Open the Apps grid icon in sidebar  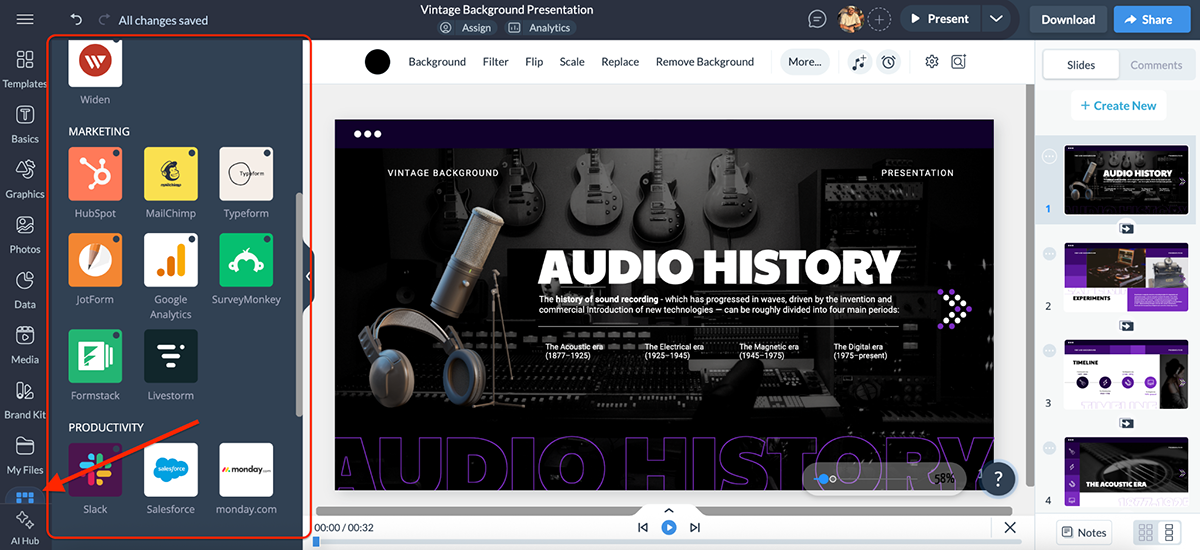point(25,497)
